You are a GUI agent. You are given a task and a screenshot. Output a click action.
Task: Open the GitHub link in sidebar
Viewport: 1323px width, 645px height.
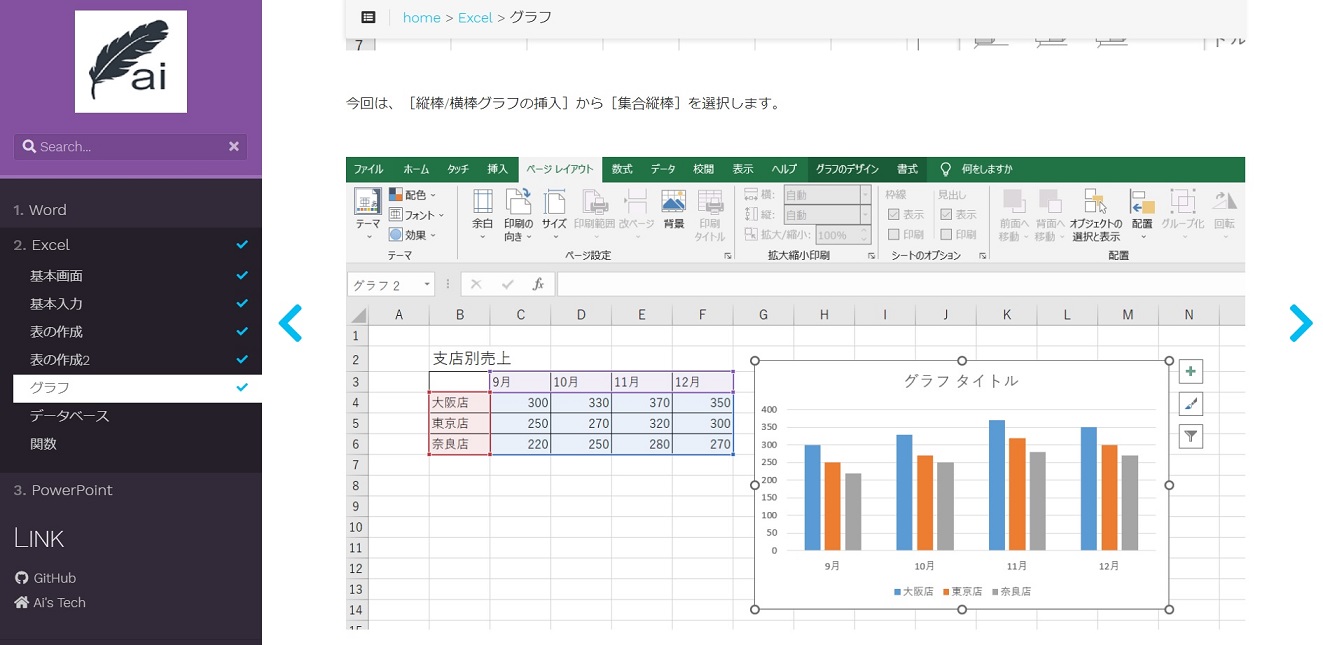(46, 578)
